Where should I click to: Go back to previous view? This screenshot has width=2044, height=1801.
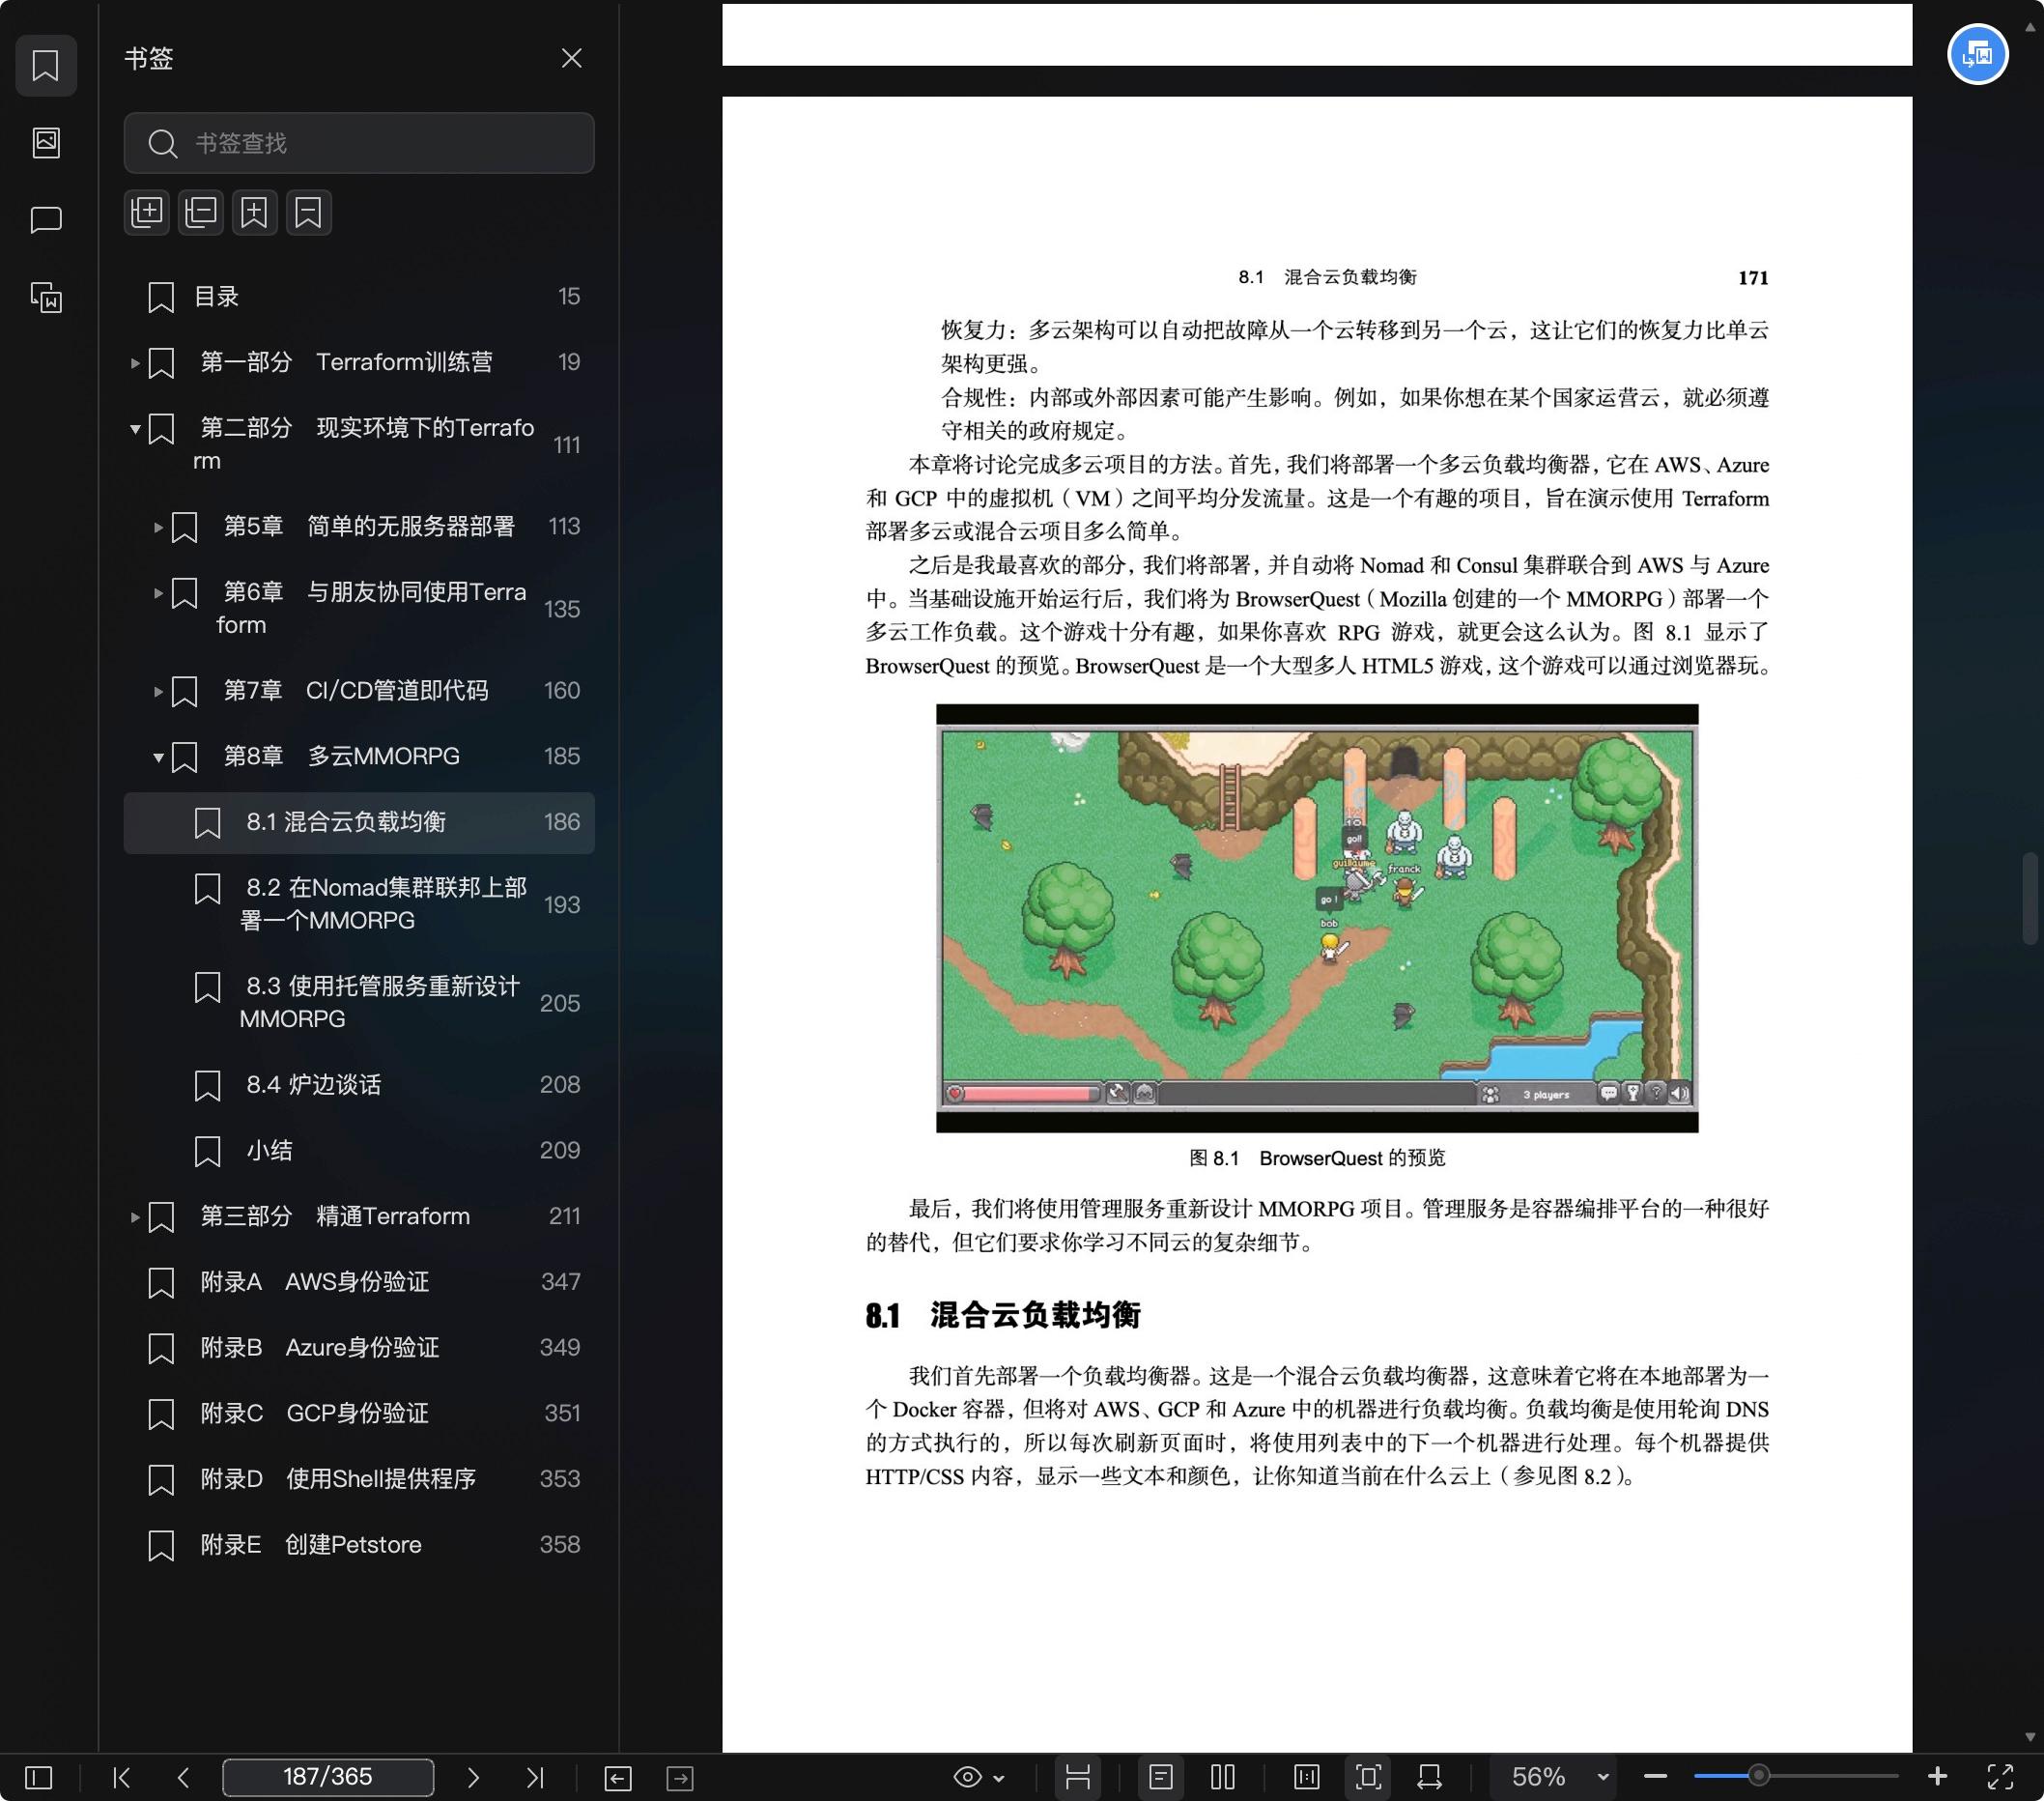coord(618,1778)
